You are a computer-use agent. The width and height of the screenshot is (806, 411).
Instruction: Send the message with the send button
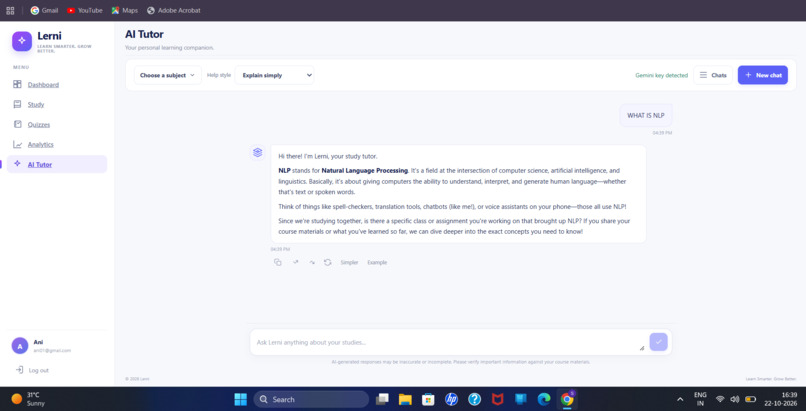click(x=658, y=342)
